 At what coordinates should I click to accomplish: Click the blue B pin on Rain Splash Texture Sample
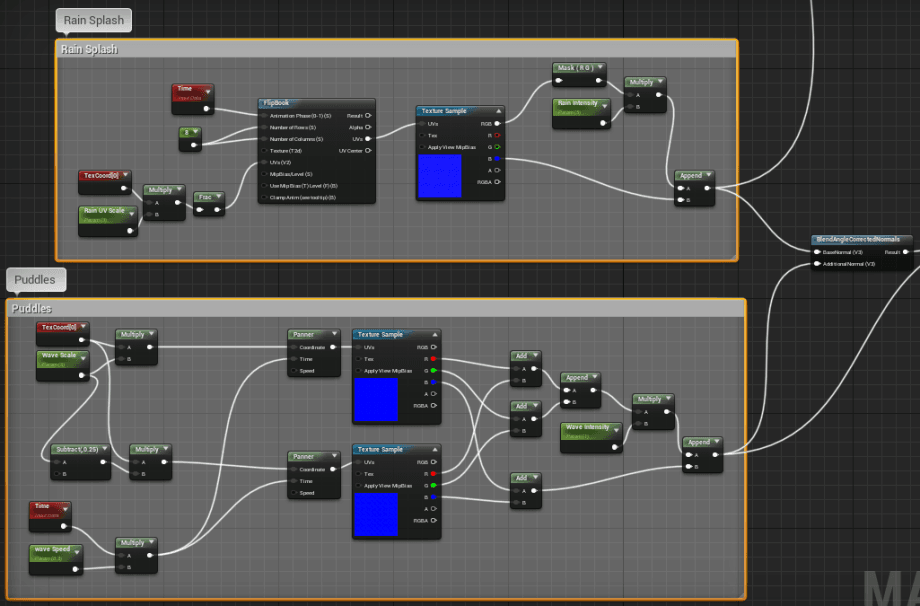[498, 159]
